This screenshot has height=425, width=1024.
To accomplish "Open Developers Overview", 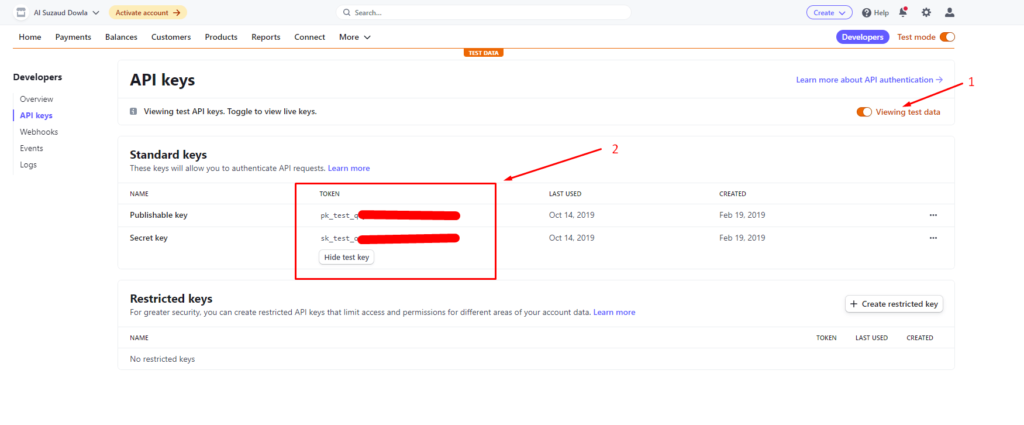I will pyautogui.click(x=37, y=99).
